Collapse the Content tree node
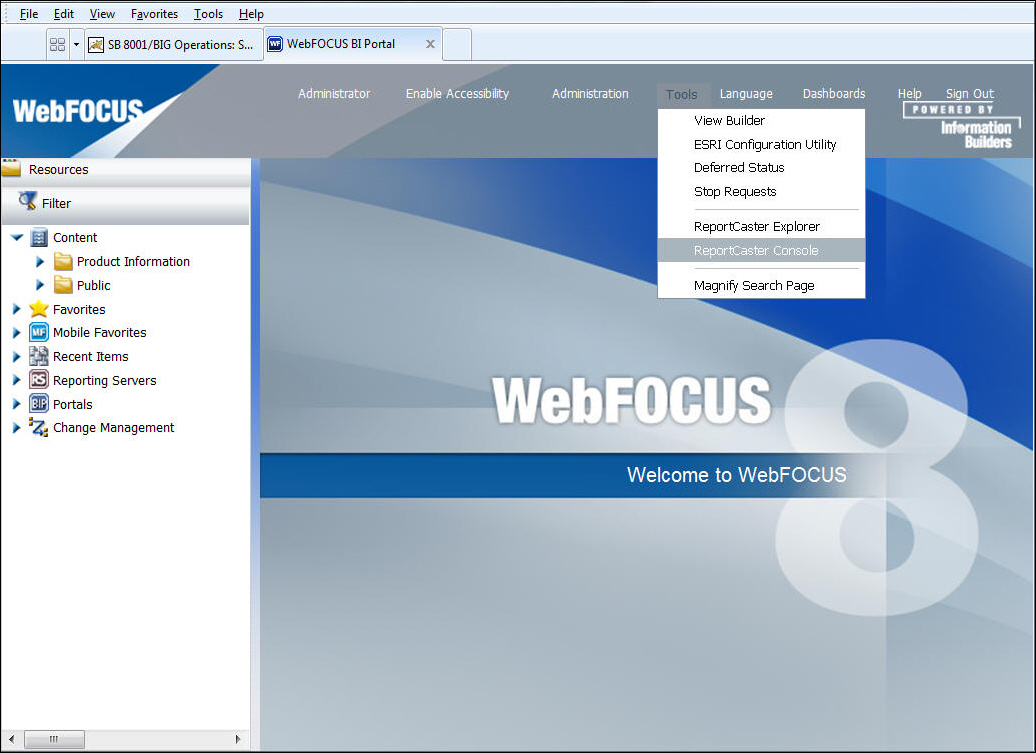The image size is (1036, 753). tap(17, 237)
